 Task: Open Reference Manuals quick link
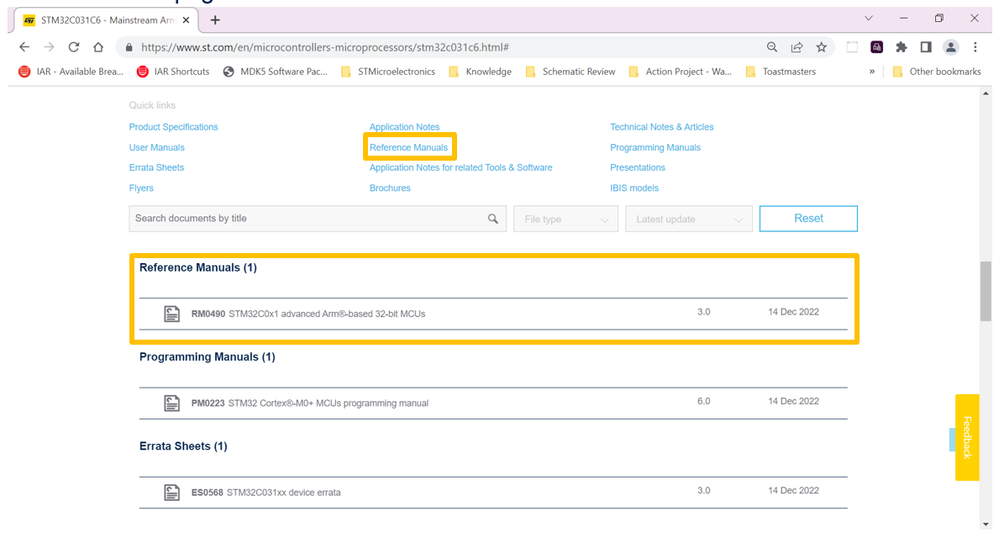point(408,147)
